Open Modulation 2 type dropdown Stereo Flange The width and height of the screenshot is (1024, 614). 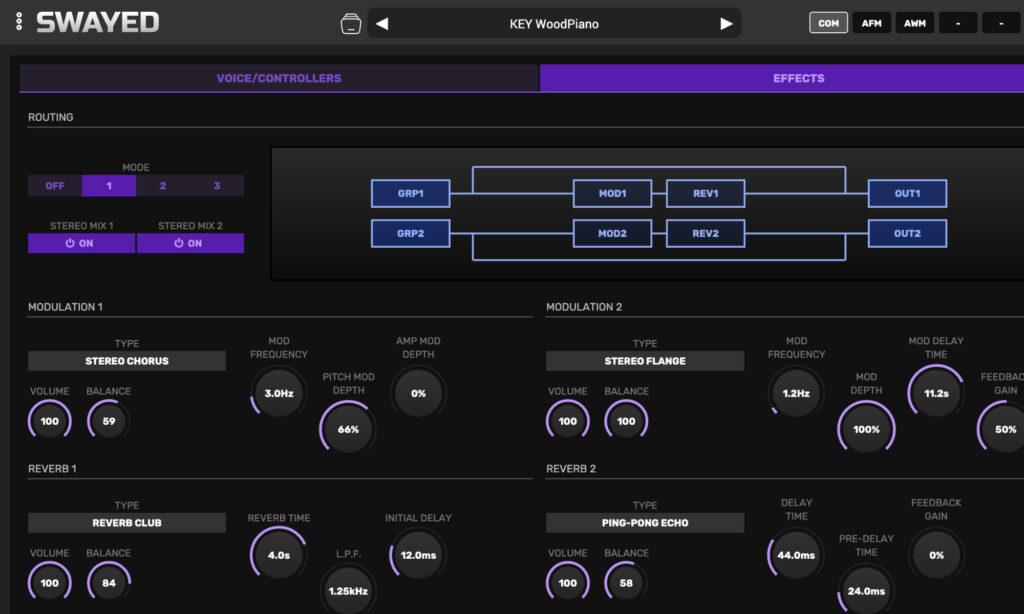[645, 361]
